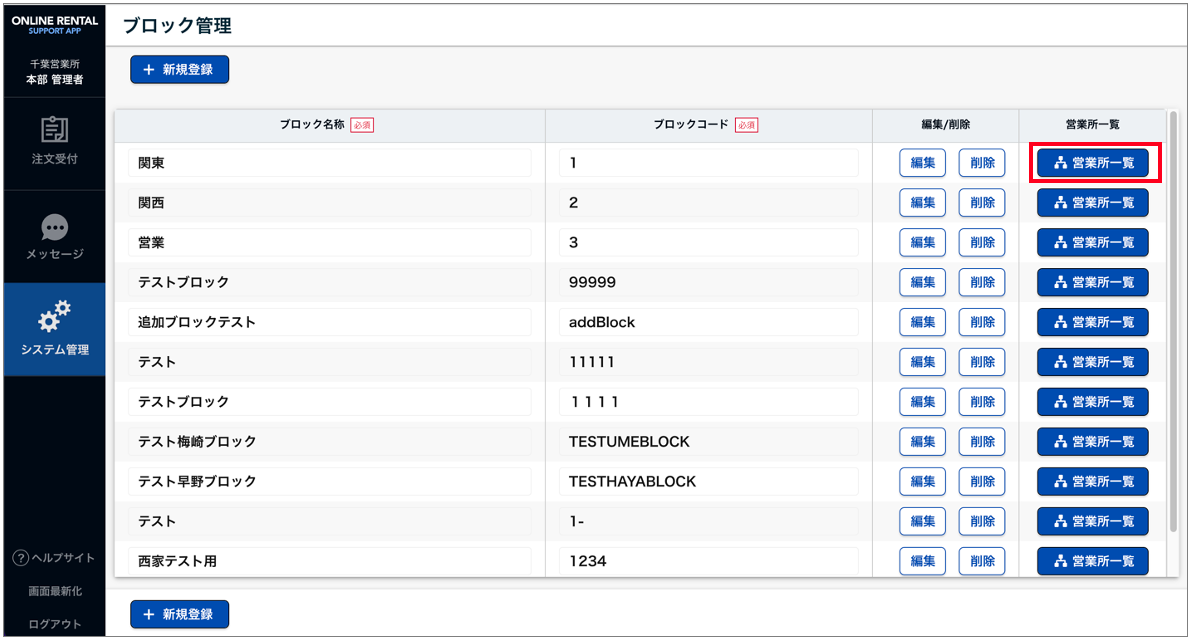This screenshot has width=1192, height=639.
Task: Open 営業所一覧 for the TESTUMEBLOCK row
Action: coord(1092,442)
